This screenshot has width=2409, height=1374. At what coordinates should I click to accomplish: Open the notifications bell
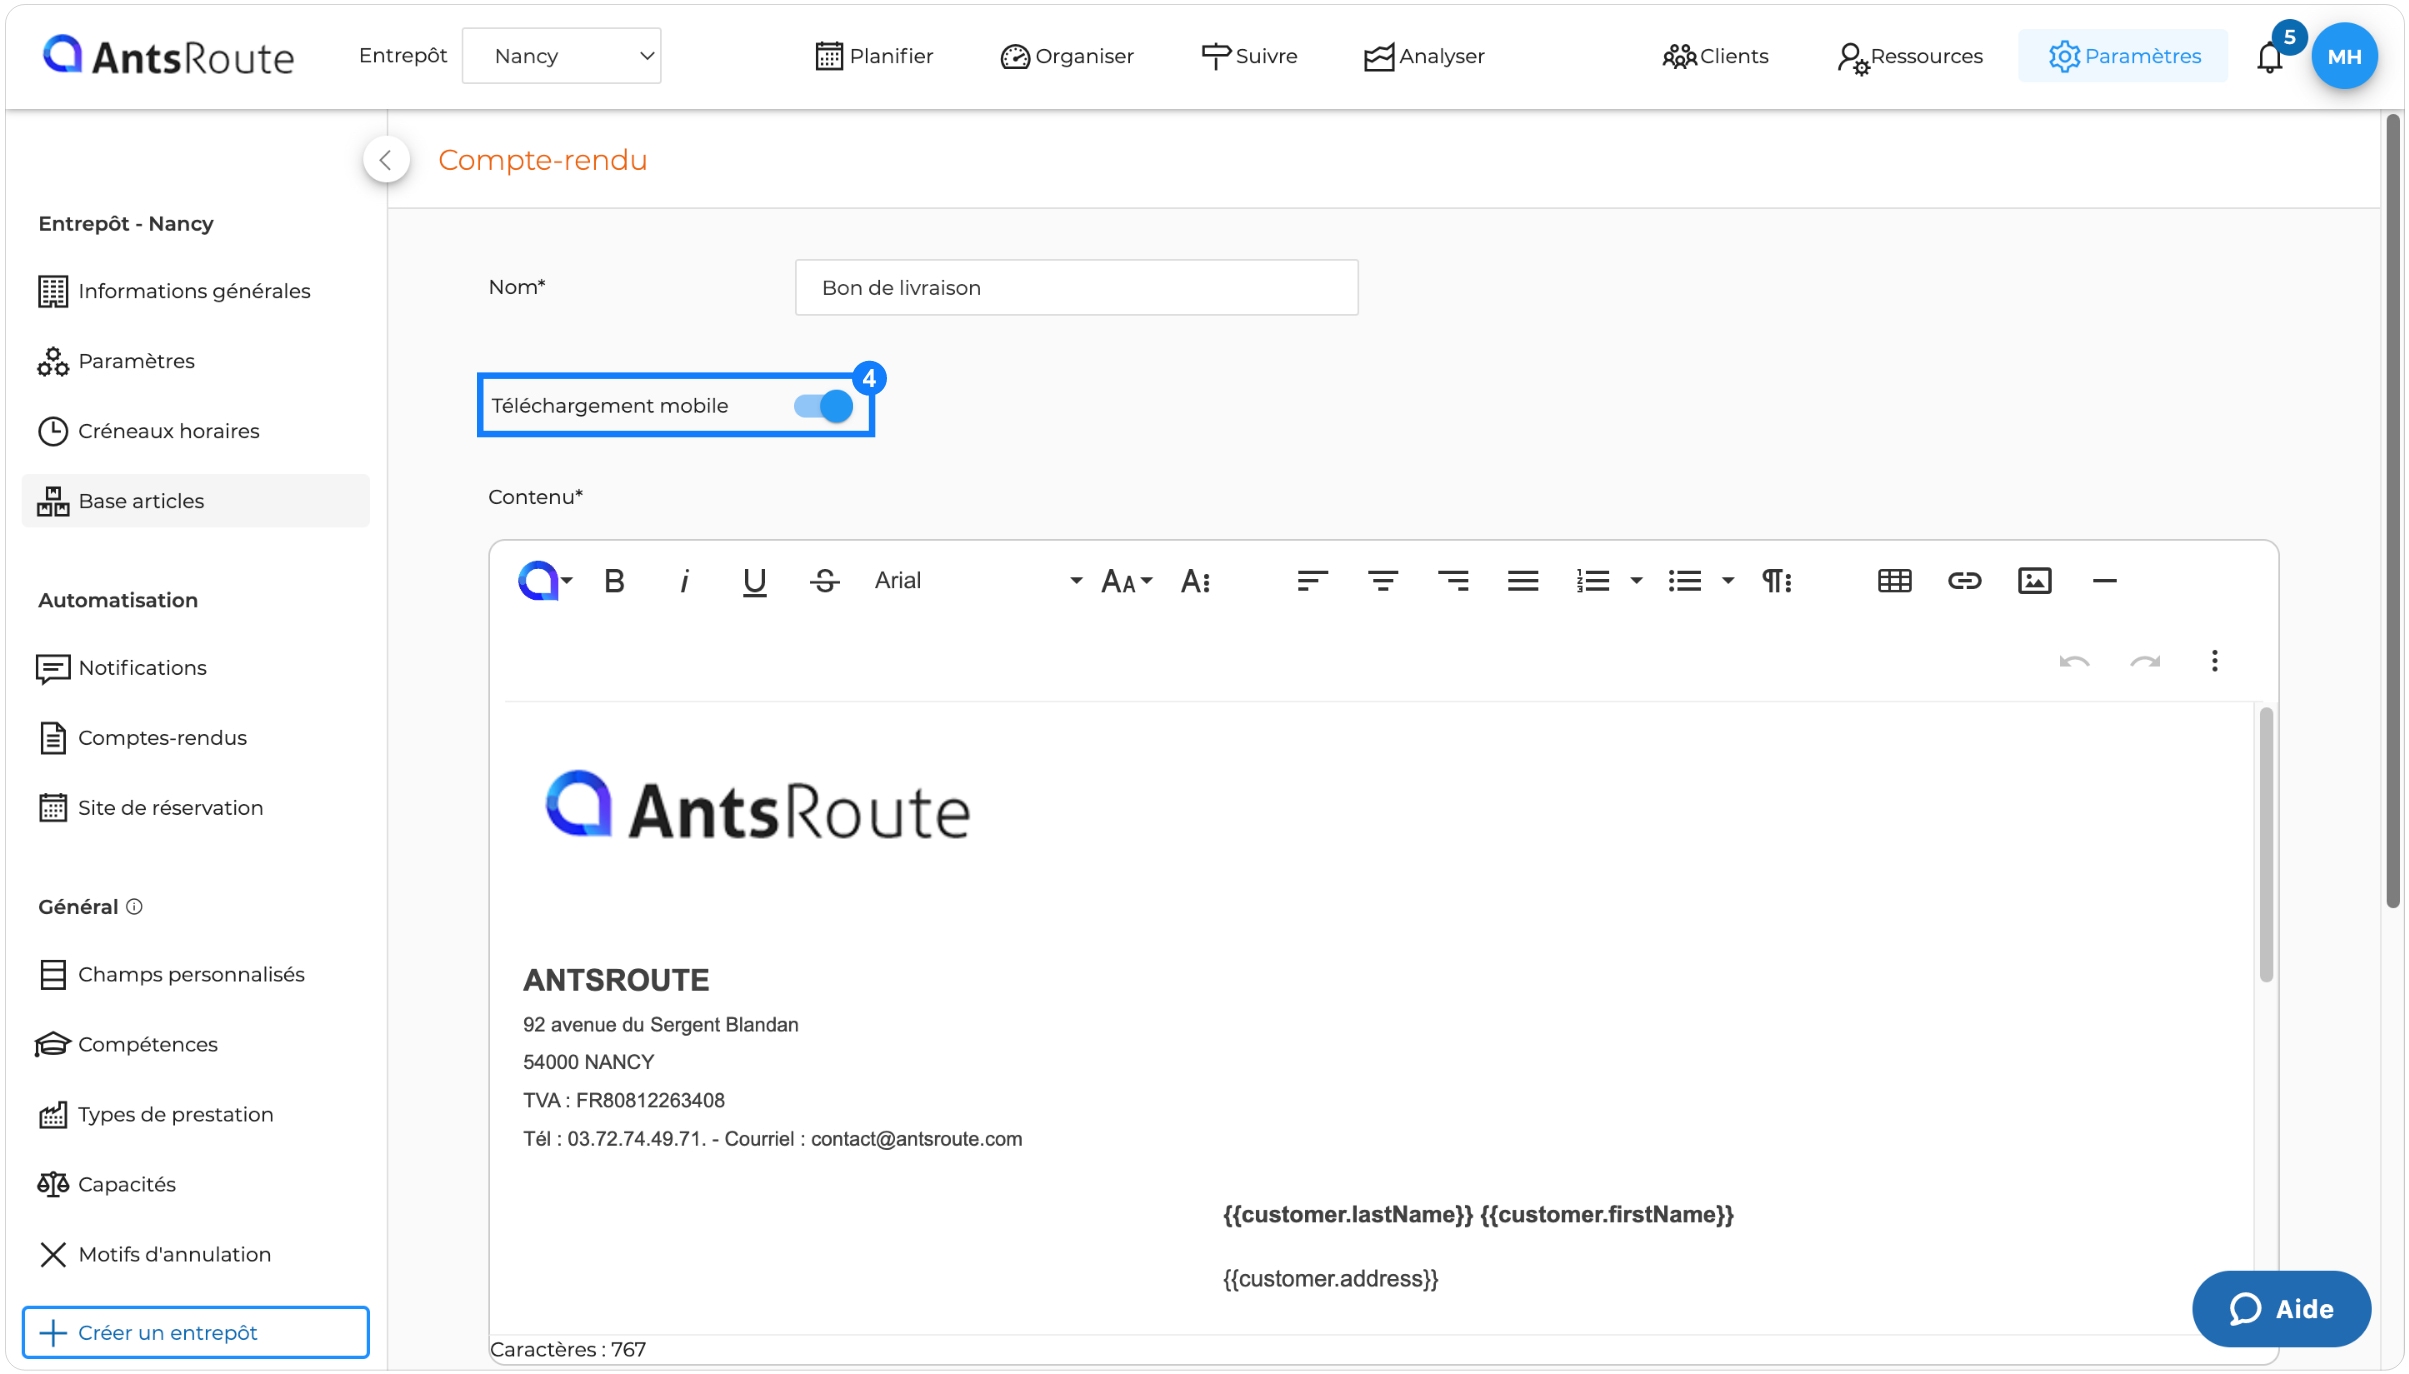click(2269, 58)
